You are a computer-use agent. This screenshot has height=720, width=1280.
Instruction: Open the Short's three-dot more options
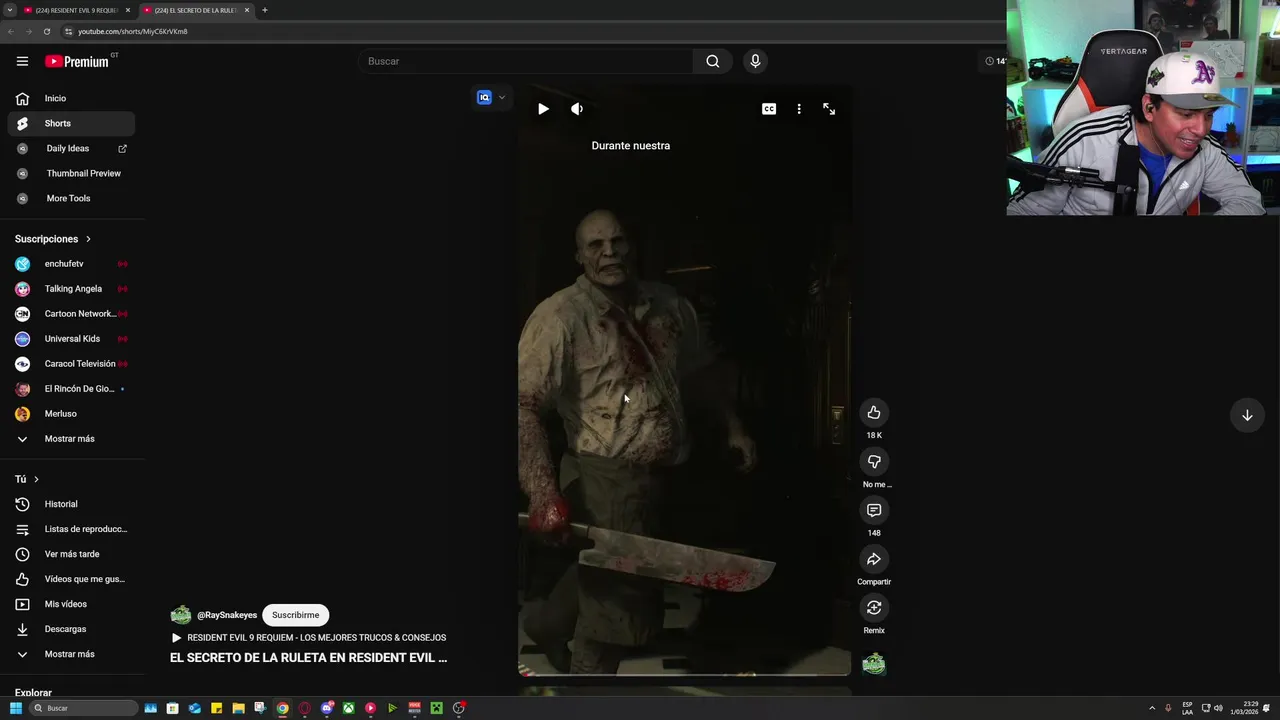(799, 109)
